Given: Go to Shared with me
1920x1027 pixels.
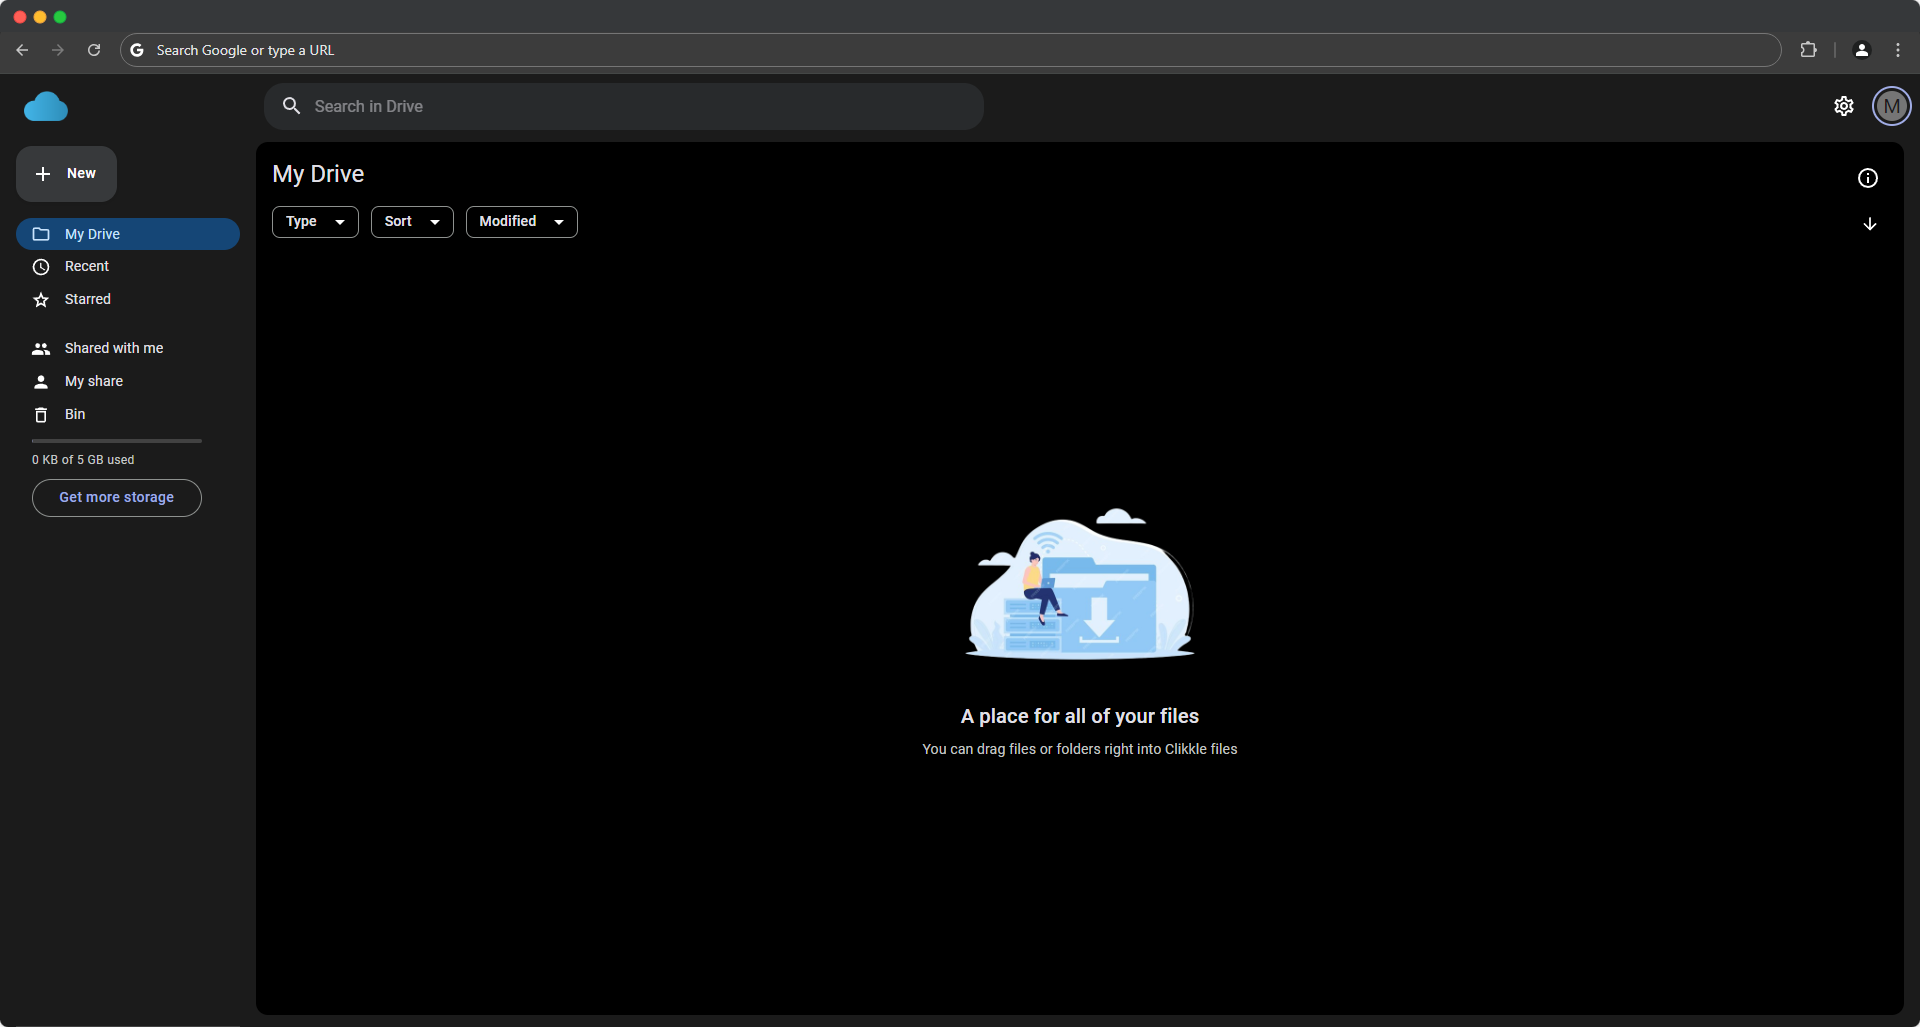Looking at the screenshot, I should click(x=128, y=349).
